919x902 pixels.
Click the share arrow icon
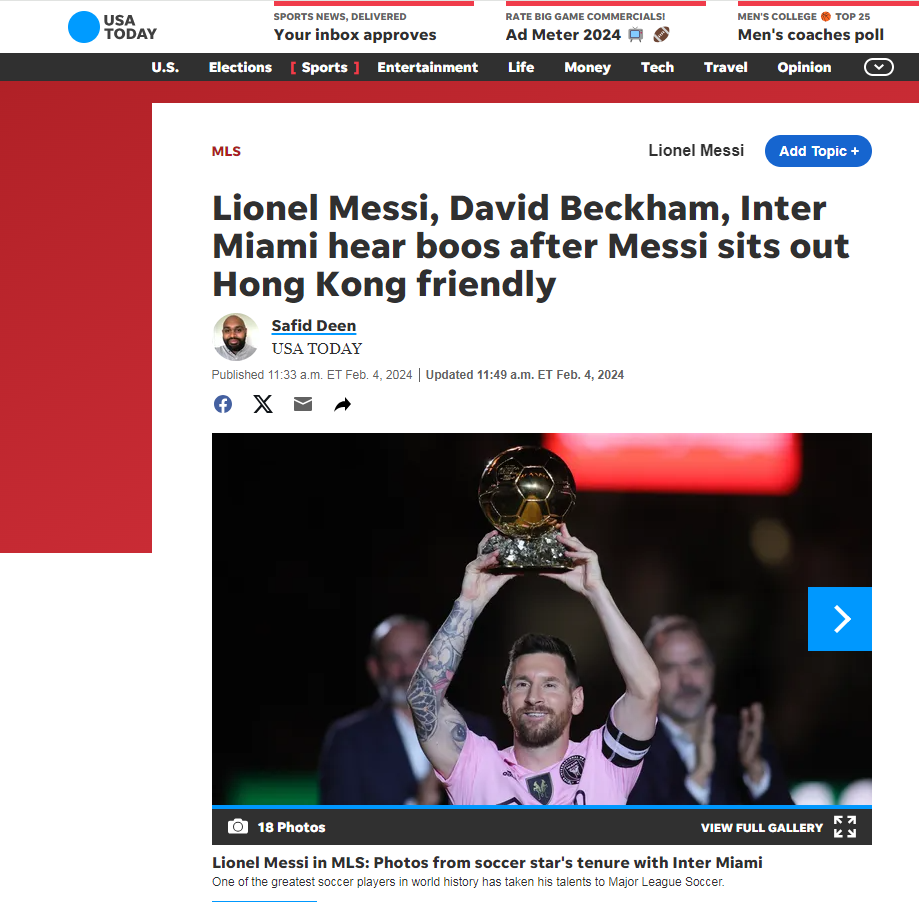342,404
